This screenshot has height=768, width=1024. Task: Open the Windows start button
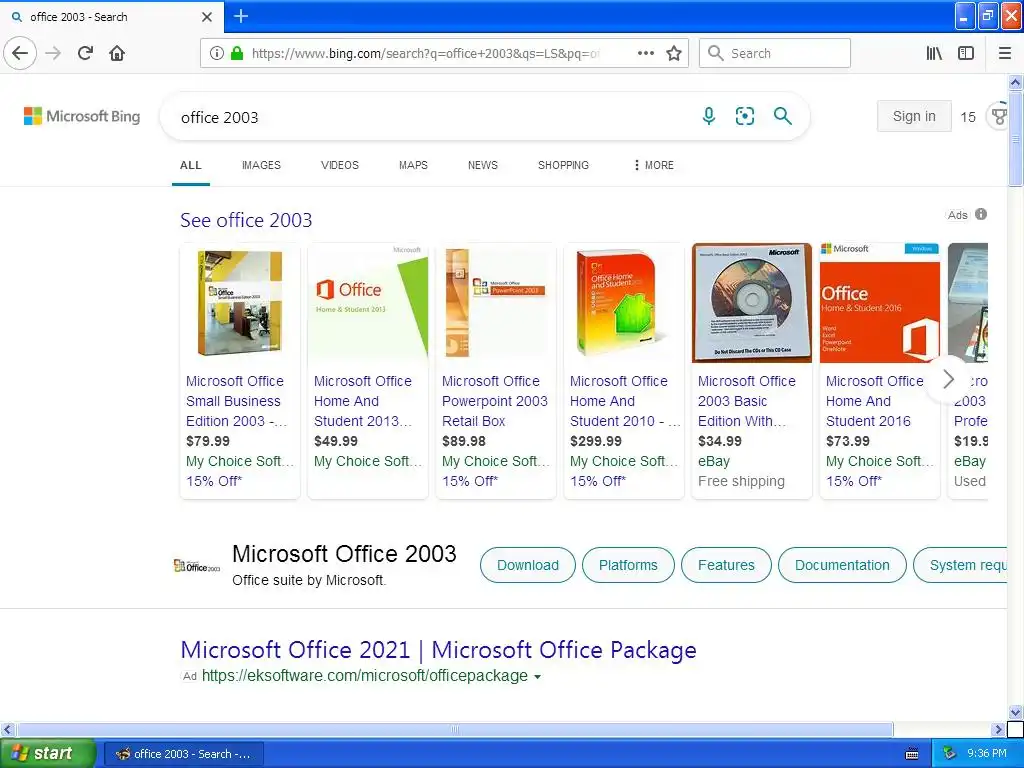[48, 754]
